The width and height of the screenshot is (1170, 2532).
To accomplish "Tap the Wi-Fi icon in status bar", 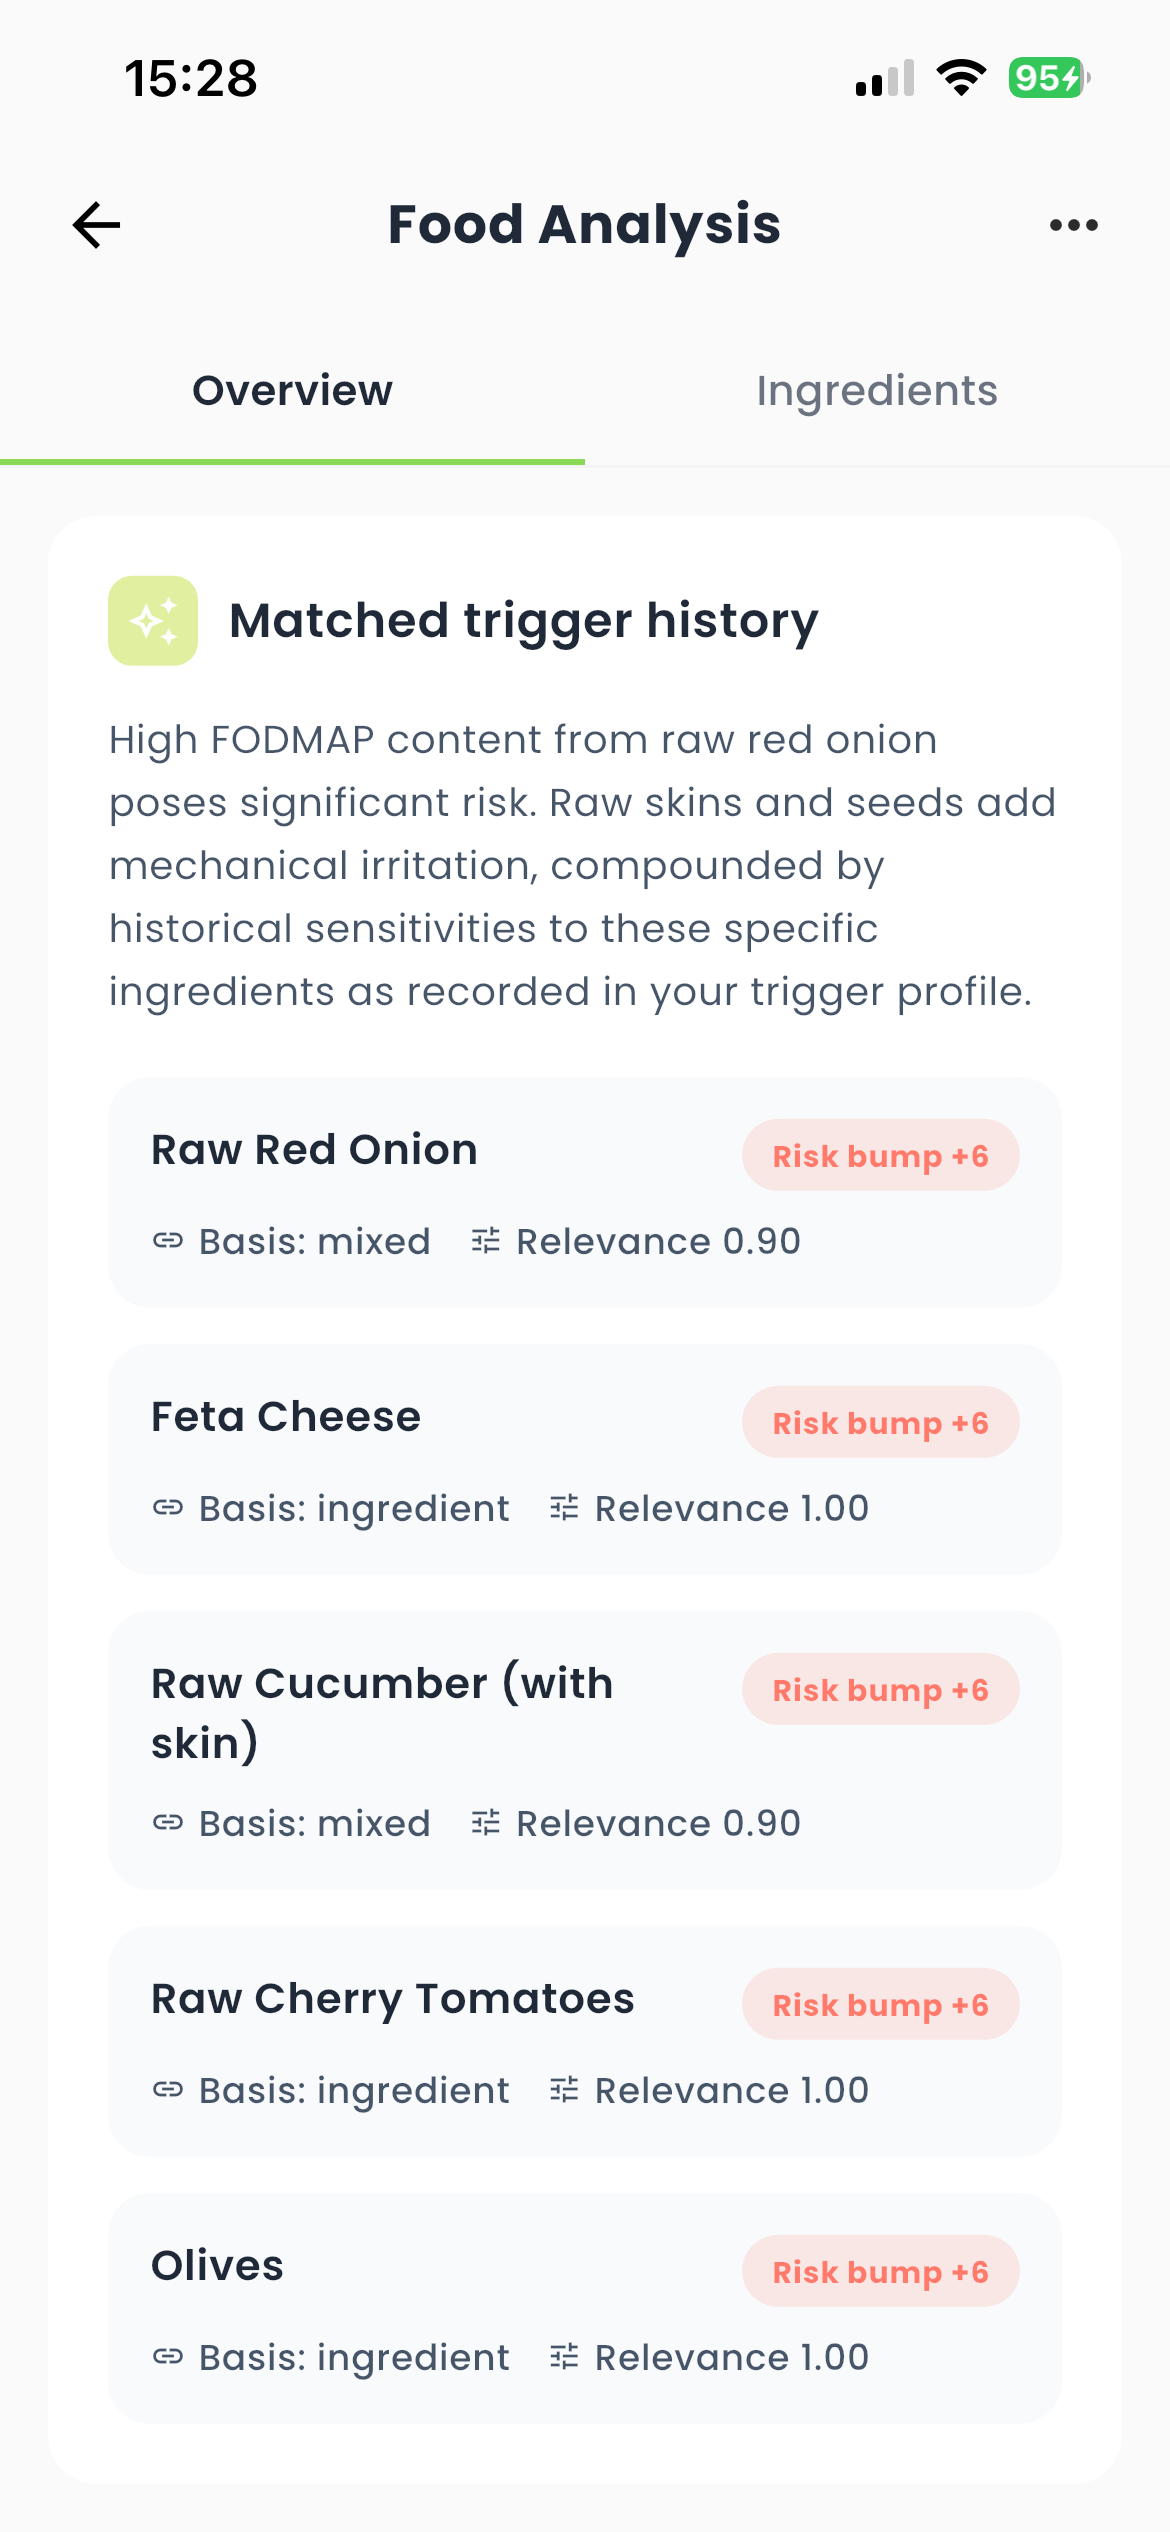I will (961, 78).
